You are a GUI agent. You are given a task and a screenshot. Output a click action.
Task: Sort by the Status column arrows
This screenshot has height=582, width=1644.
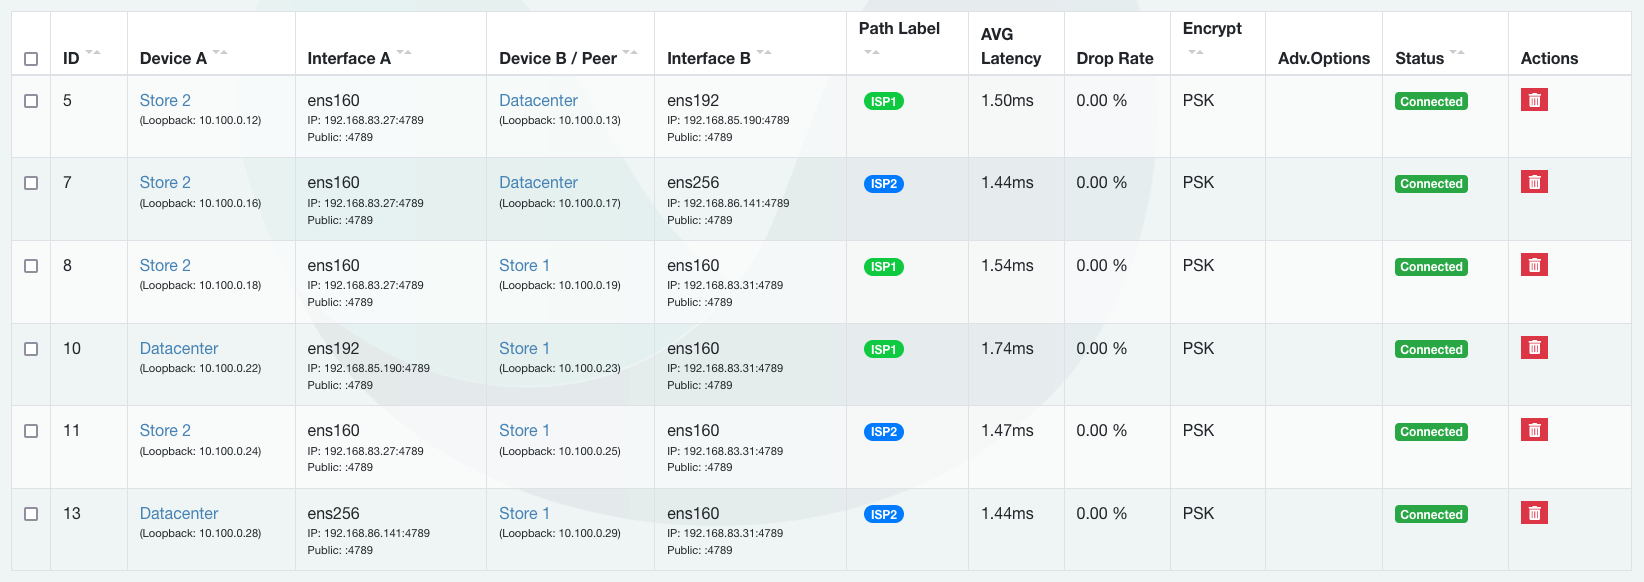point(1457,52)
